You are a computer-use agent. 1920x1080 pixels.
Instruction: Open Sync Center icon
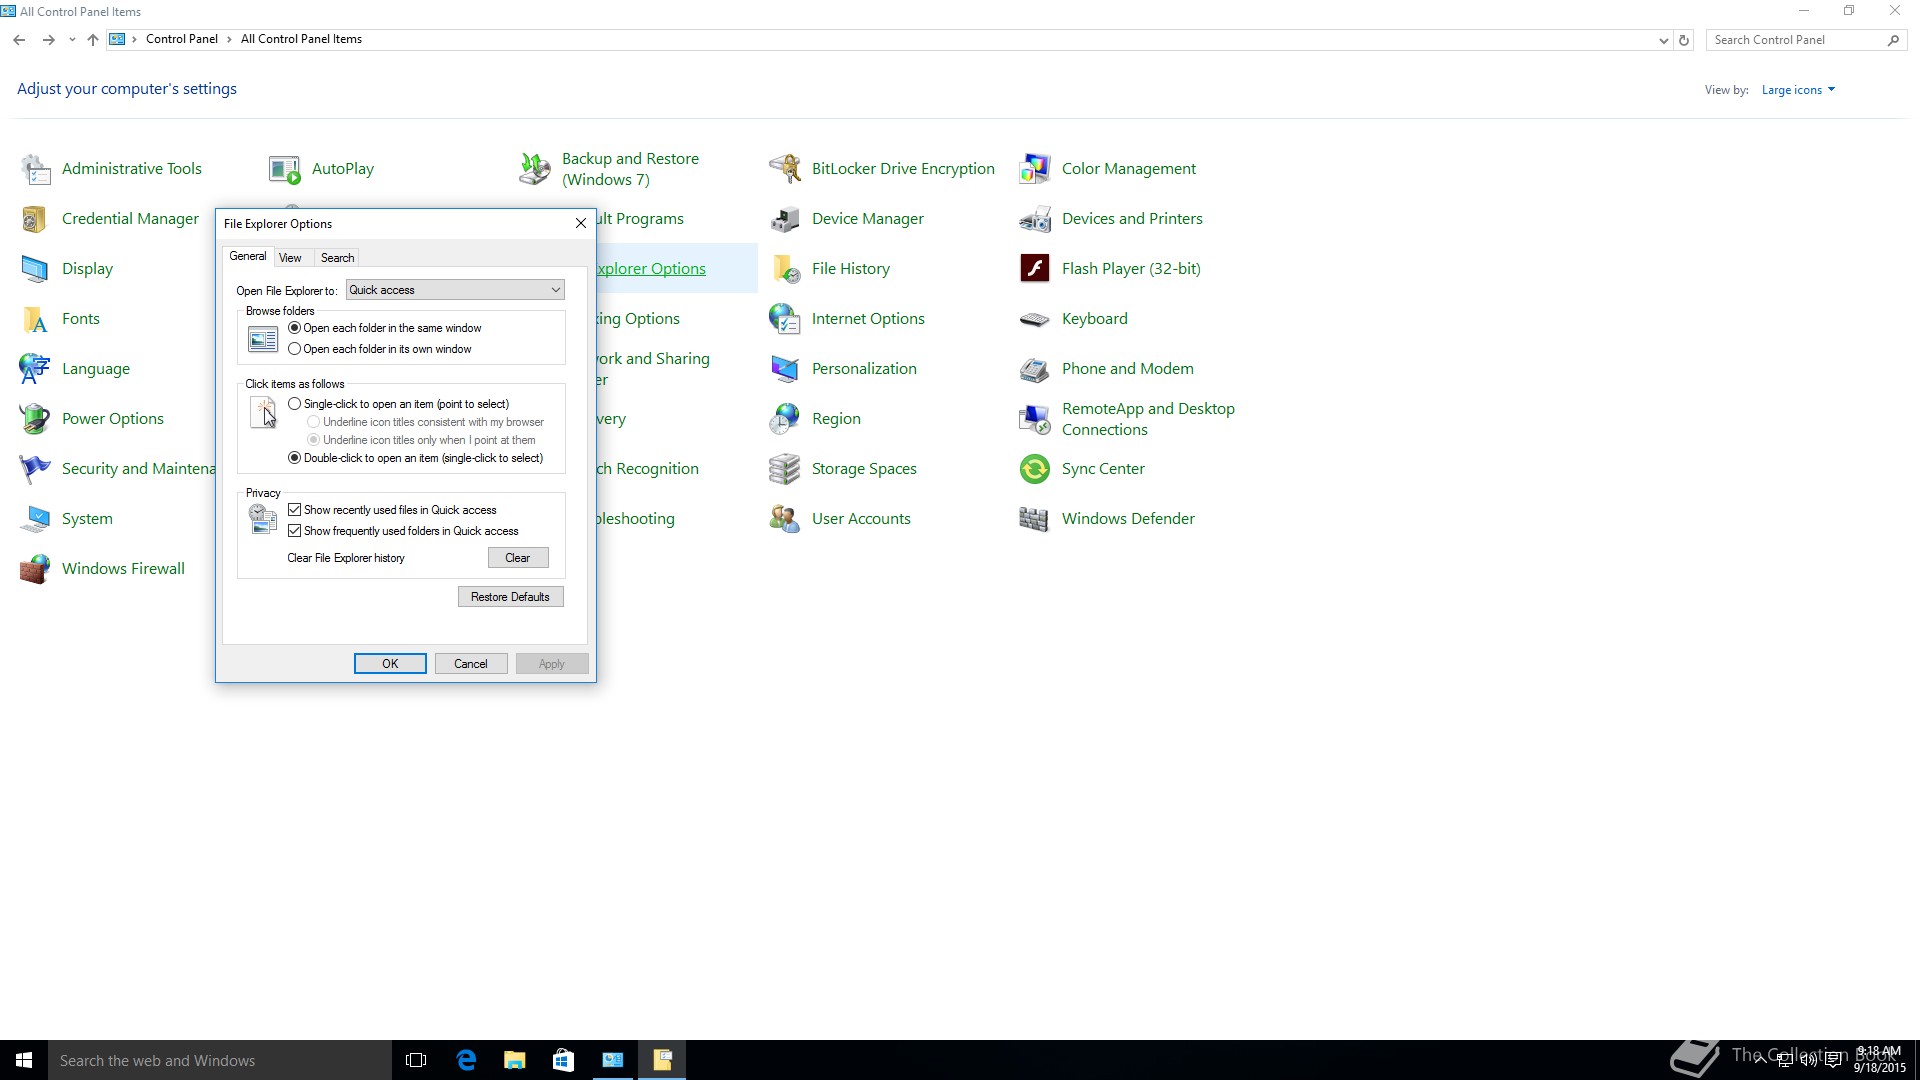1035,469
